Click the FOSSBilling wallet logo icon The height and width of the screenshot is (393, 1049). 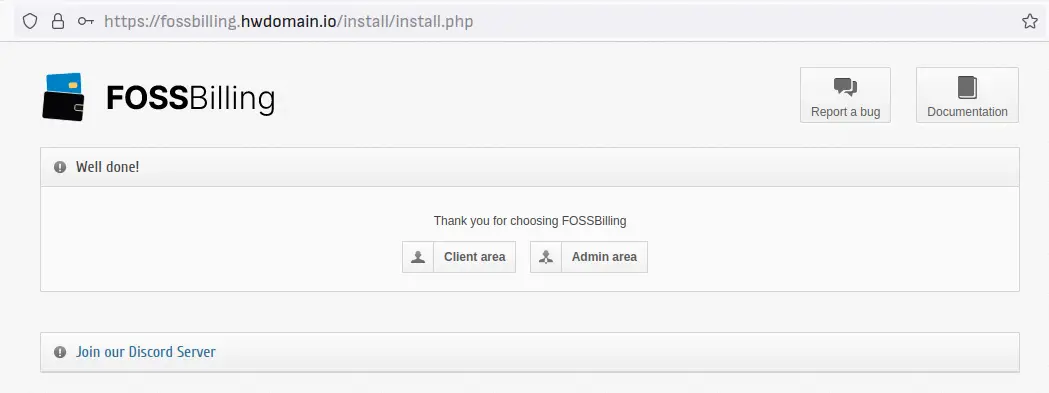coord(64,97)
